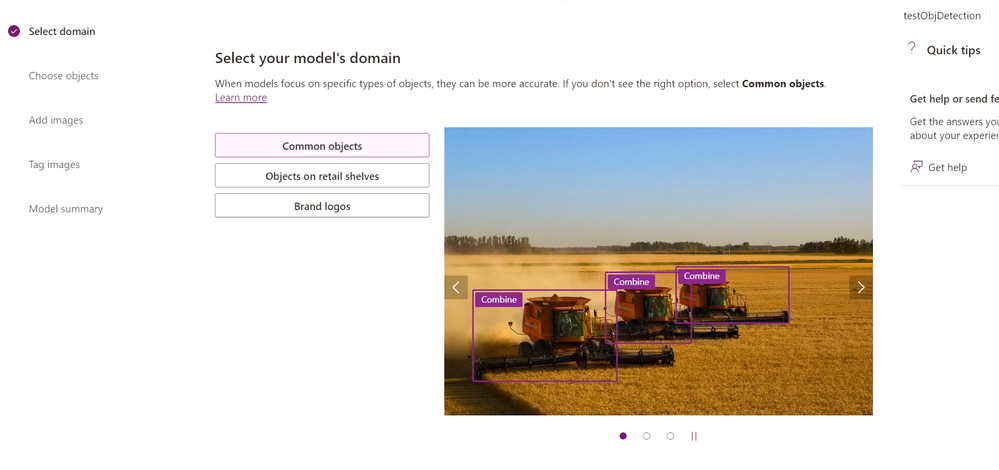
Task: Select the first carousel dot
Action: (x=623, y=436)
